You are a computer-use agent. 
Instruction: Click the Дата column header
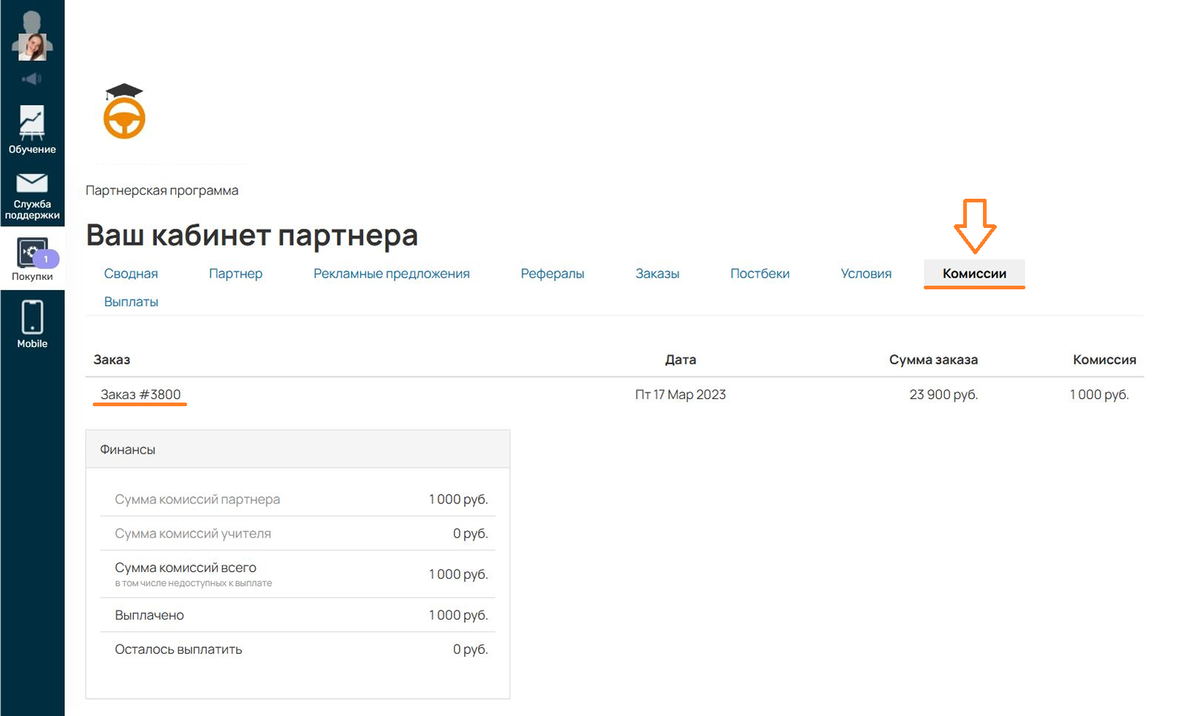[x=681, y=359]
